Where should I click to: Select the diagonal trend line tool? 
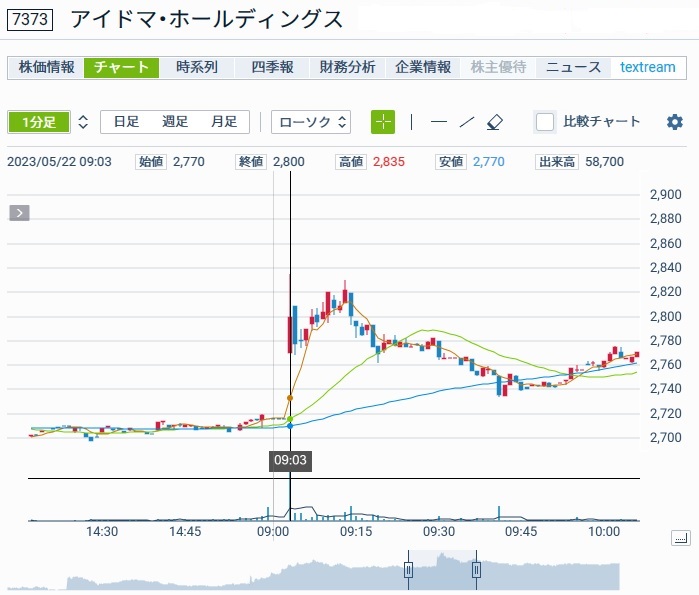[466, 122]
